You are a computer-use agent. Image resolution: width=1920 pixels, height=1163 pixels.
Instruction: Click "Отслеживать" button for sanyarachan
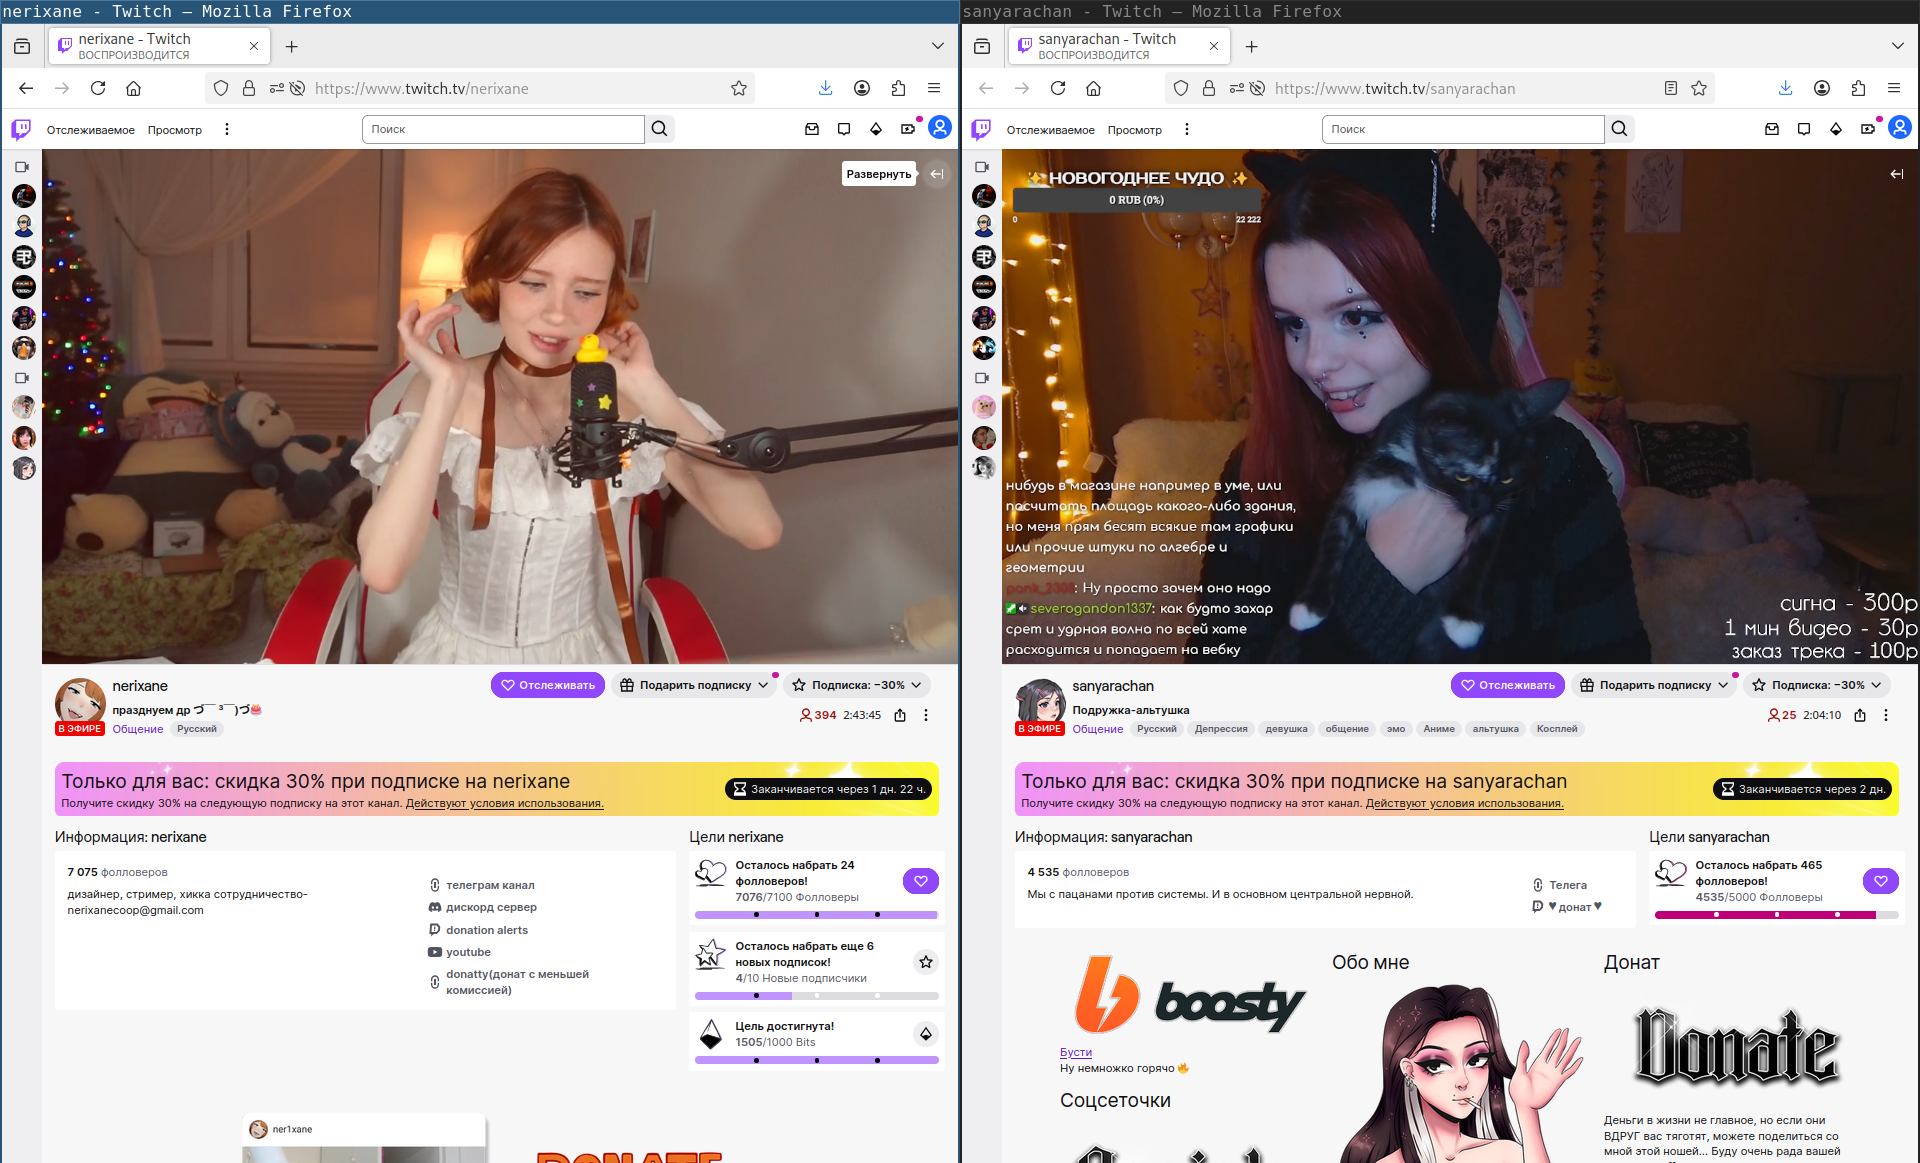pos(1507,685)
